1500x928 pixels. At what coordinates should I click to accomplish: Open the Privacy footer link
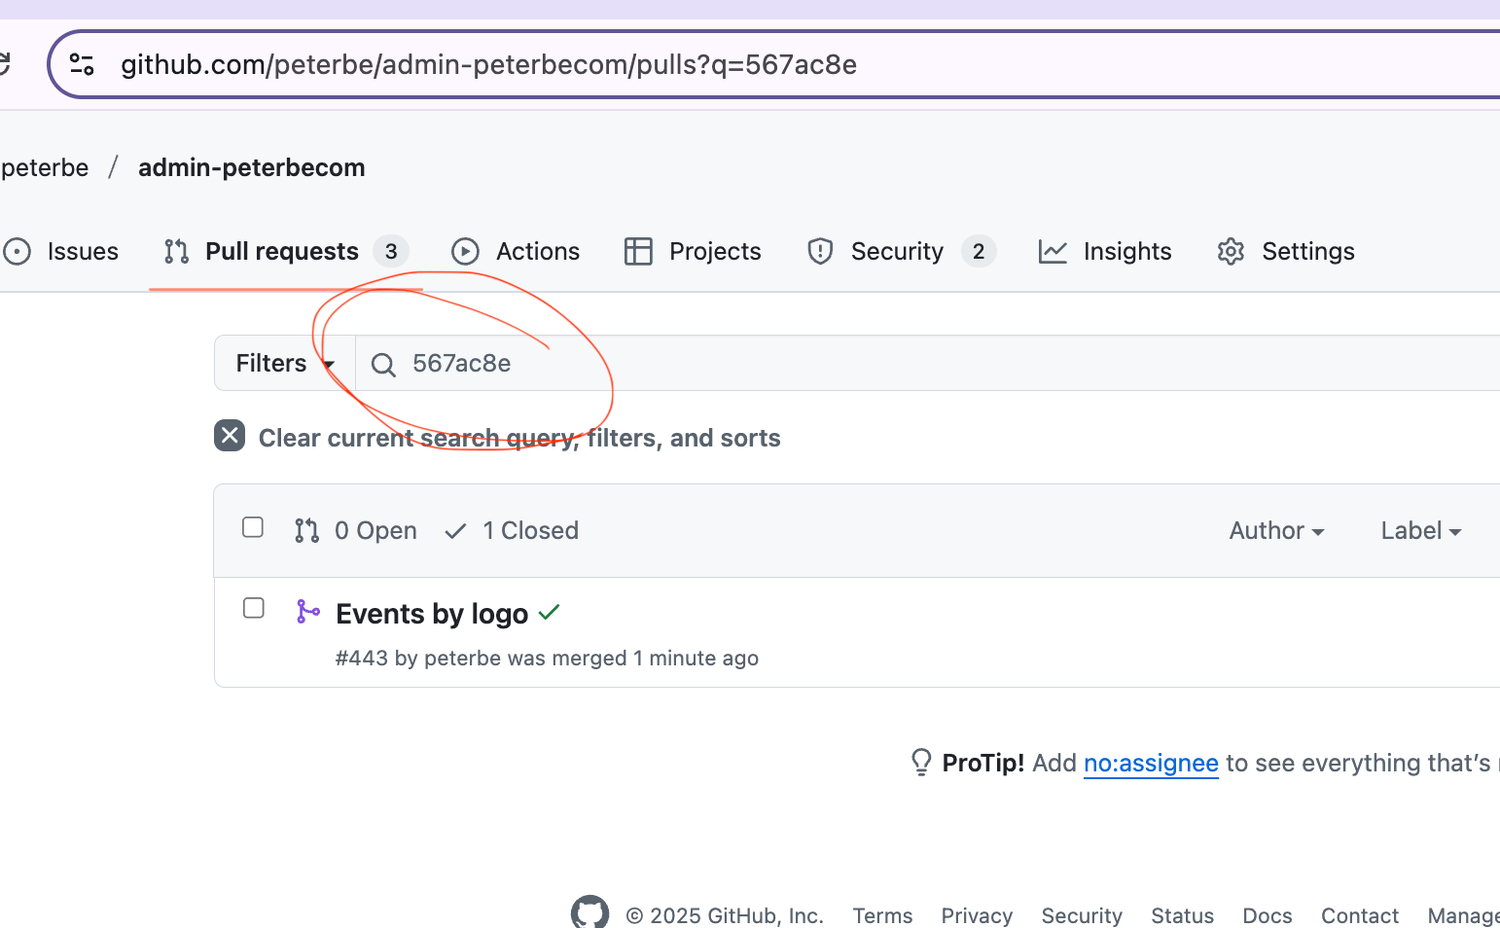click(977, 915)
